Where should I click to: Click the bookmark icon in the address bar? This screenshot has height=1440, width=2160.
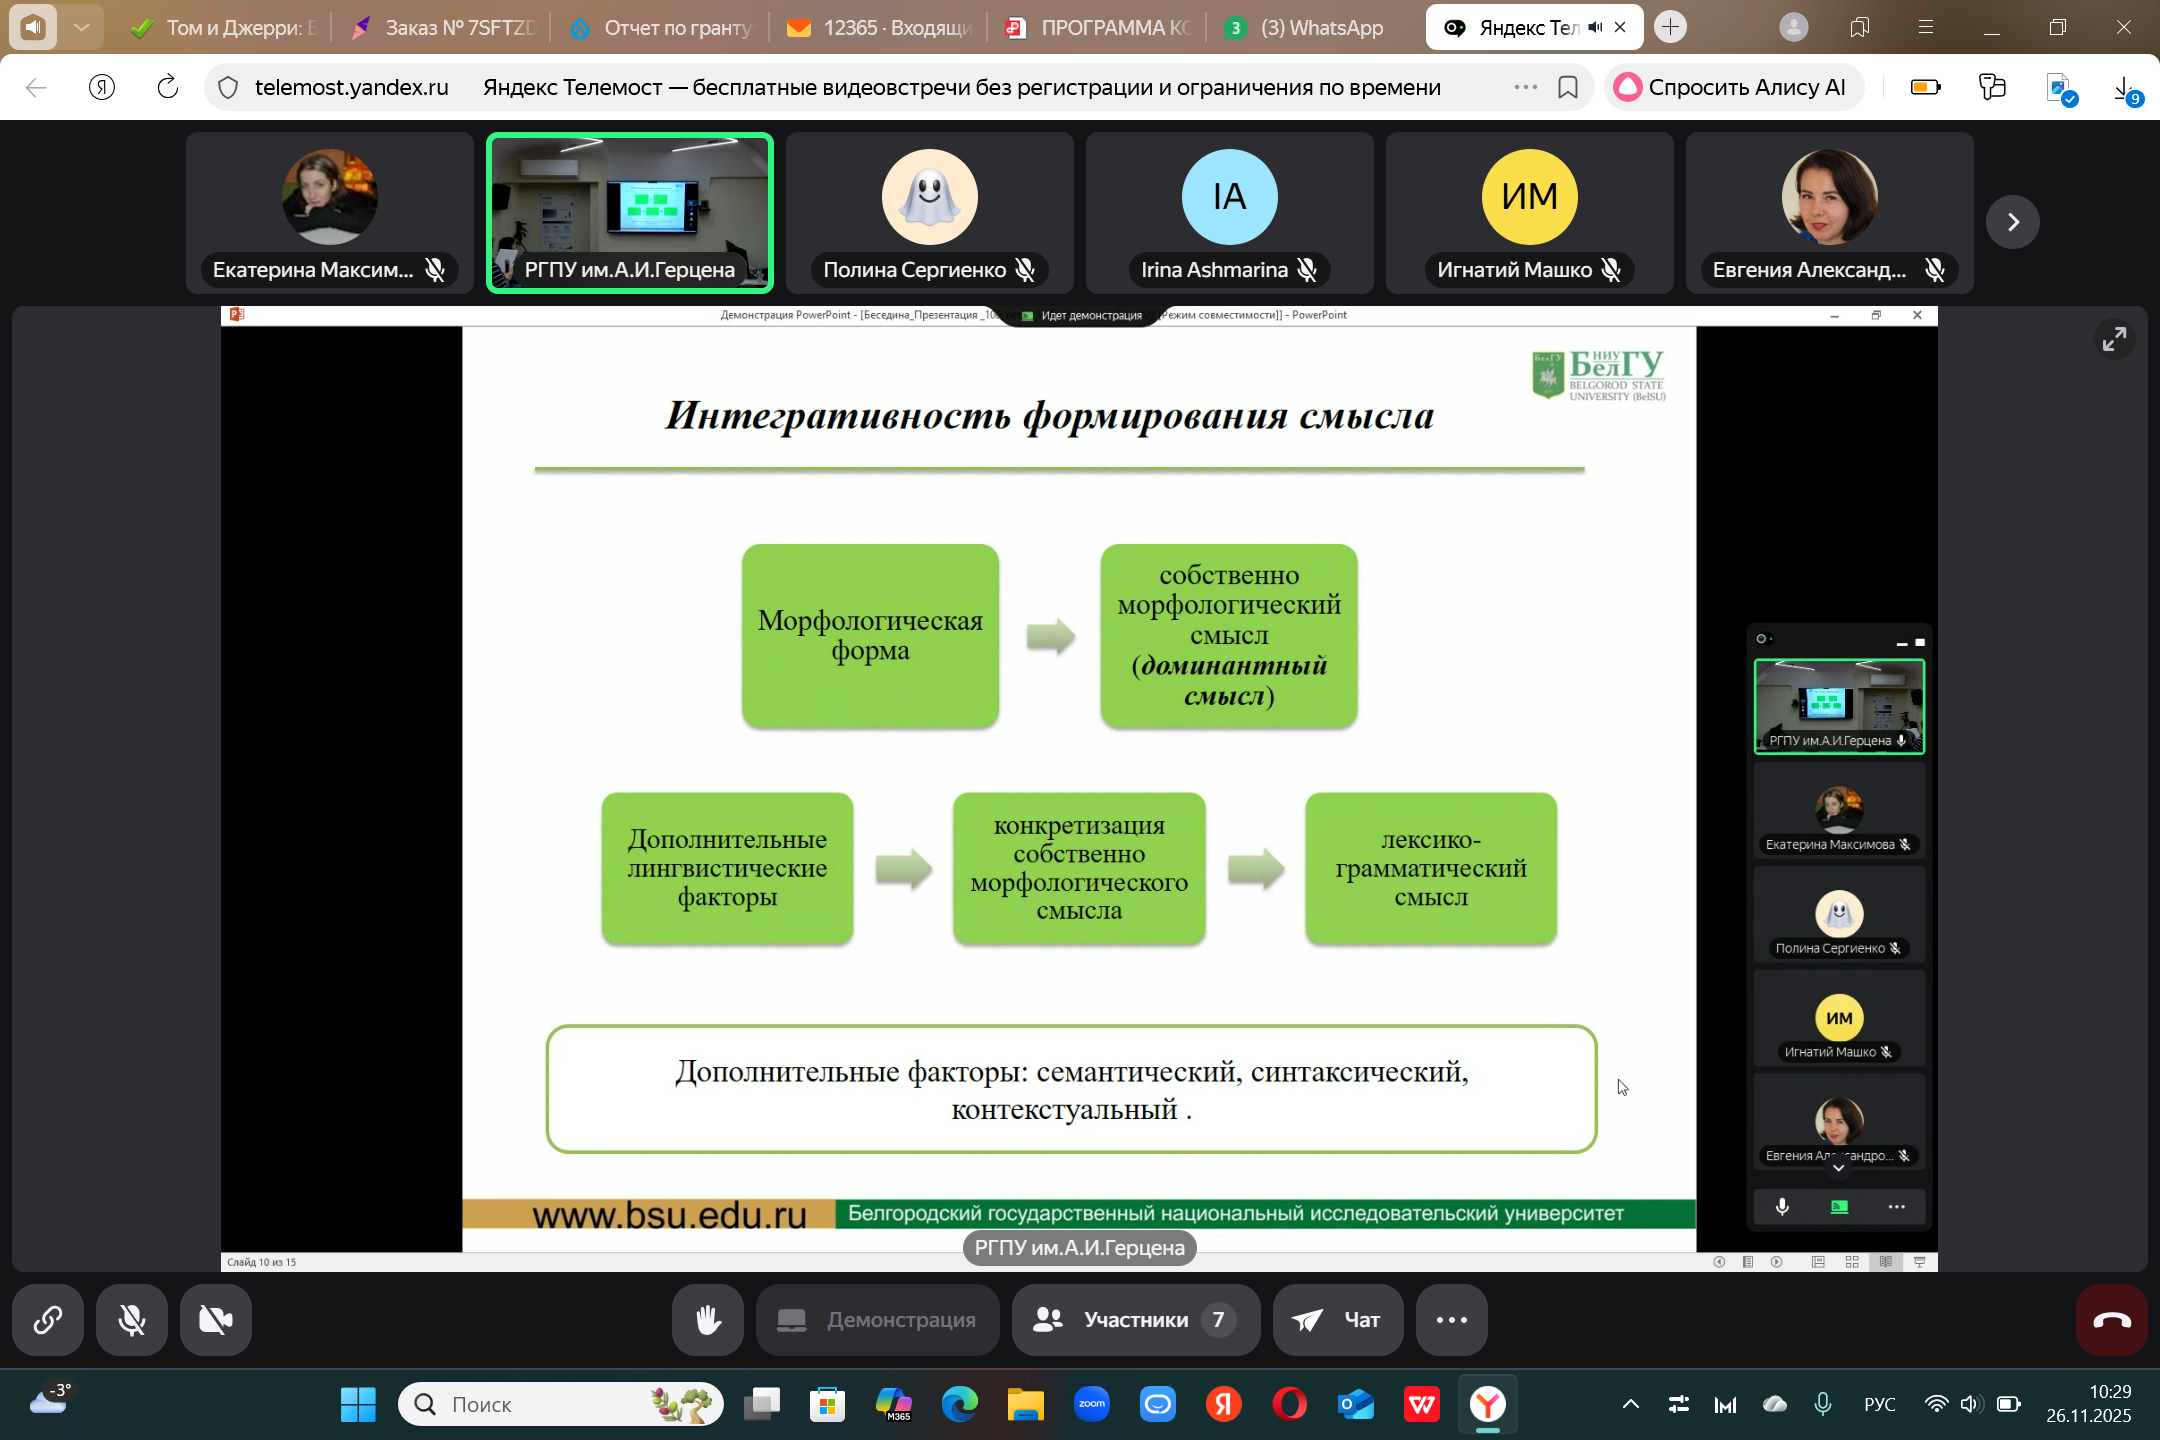pos(1568,88)
